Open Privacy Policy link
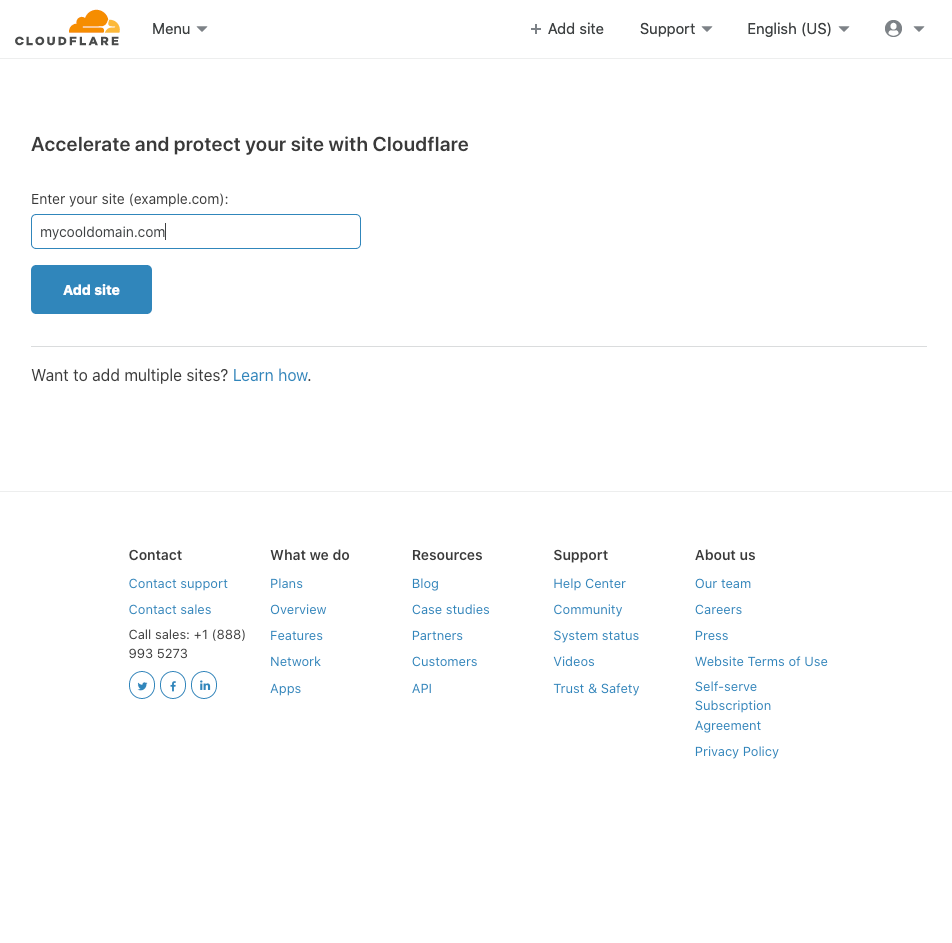 point(736,752)
